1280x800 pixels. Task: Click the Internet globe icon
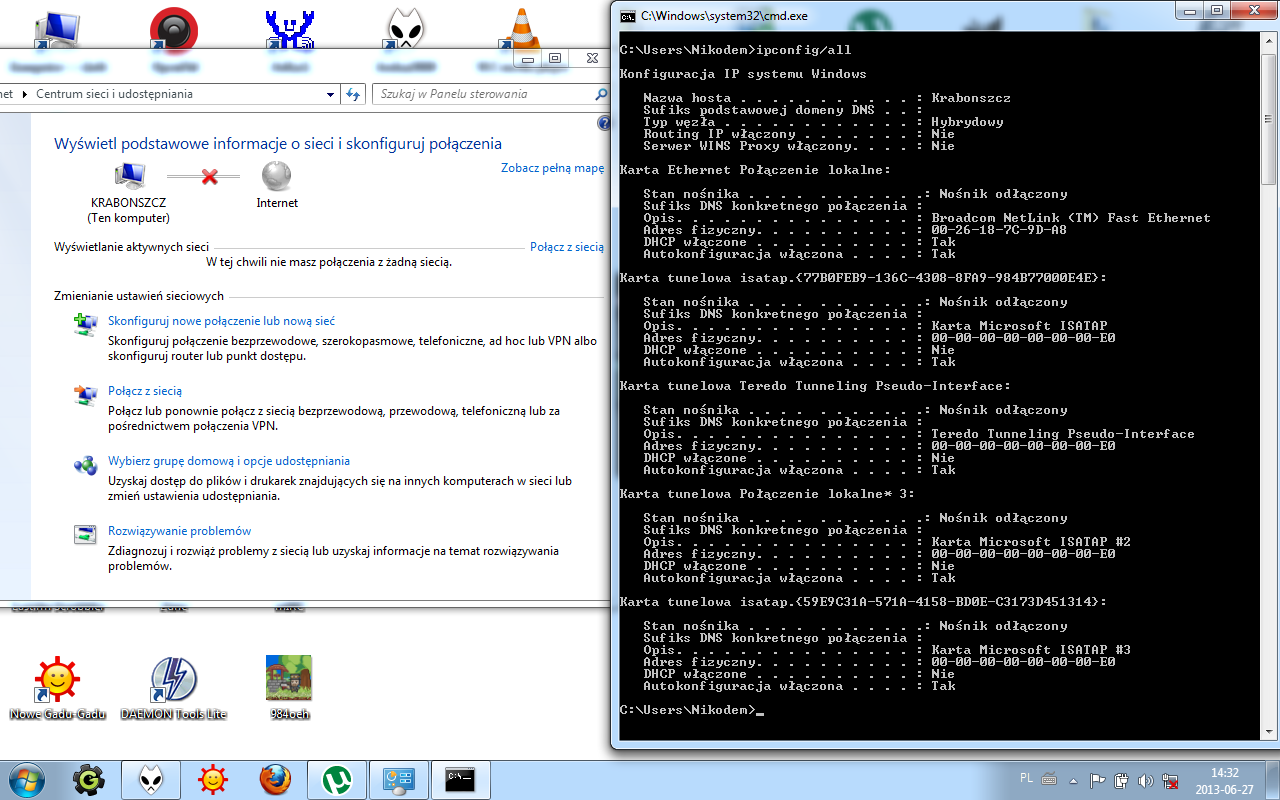click(277, 177)
